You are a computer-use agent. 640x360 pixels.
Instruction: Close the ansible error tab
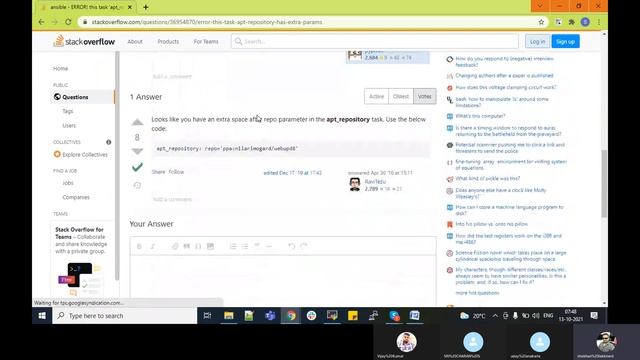pyautogui.click(x=130, y=7)
